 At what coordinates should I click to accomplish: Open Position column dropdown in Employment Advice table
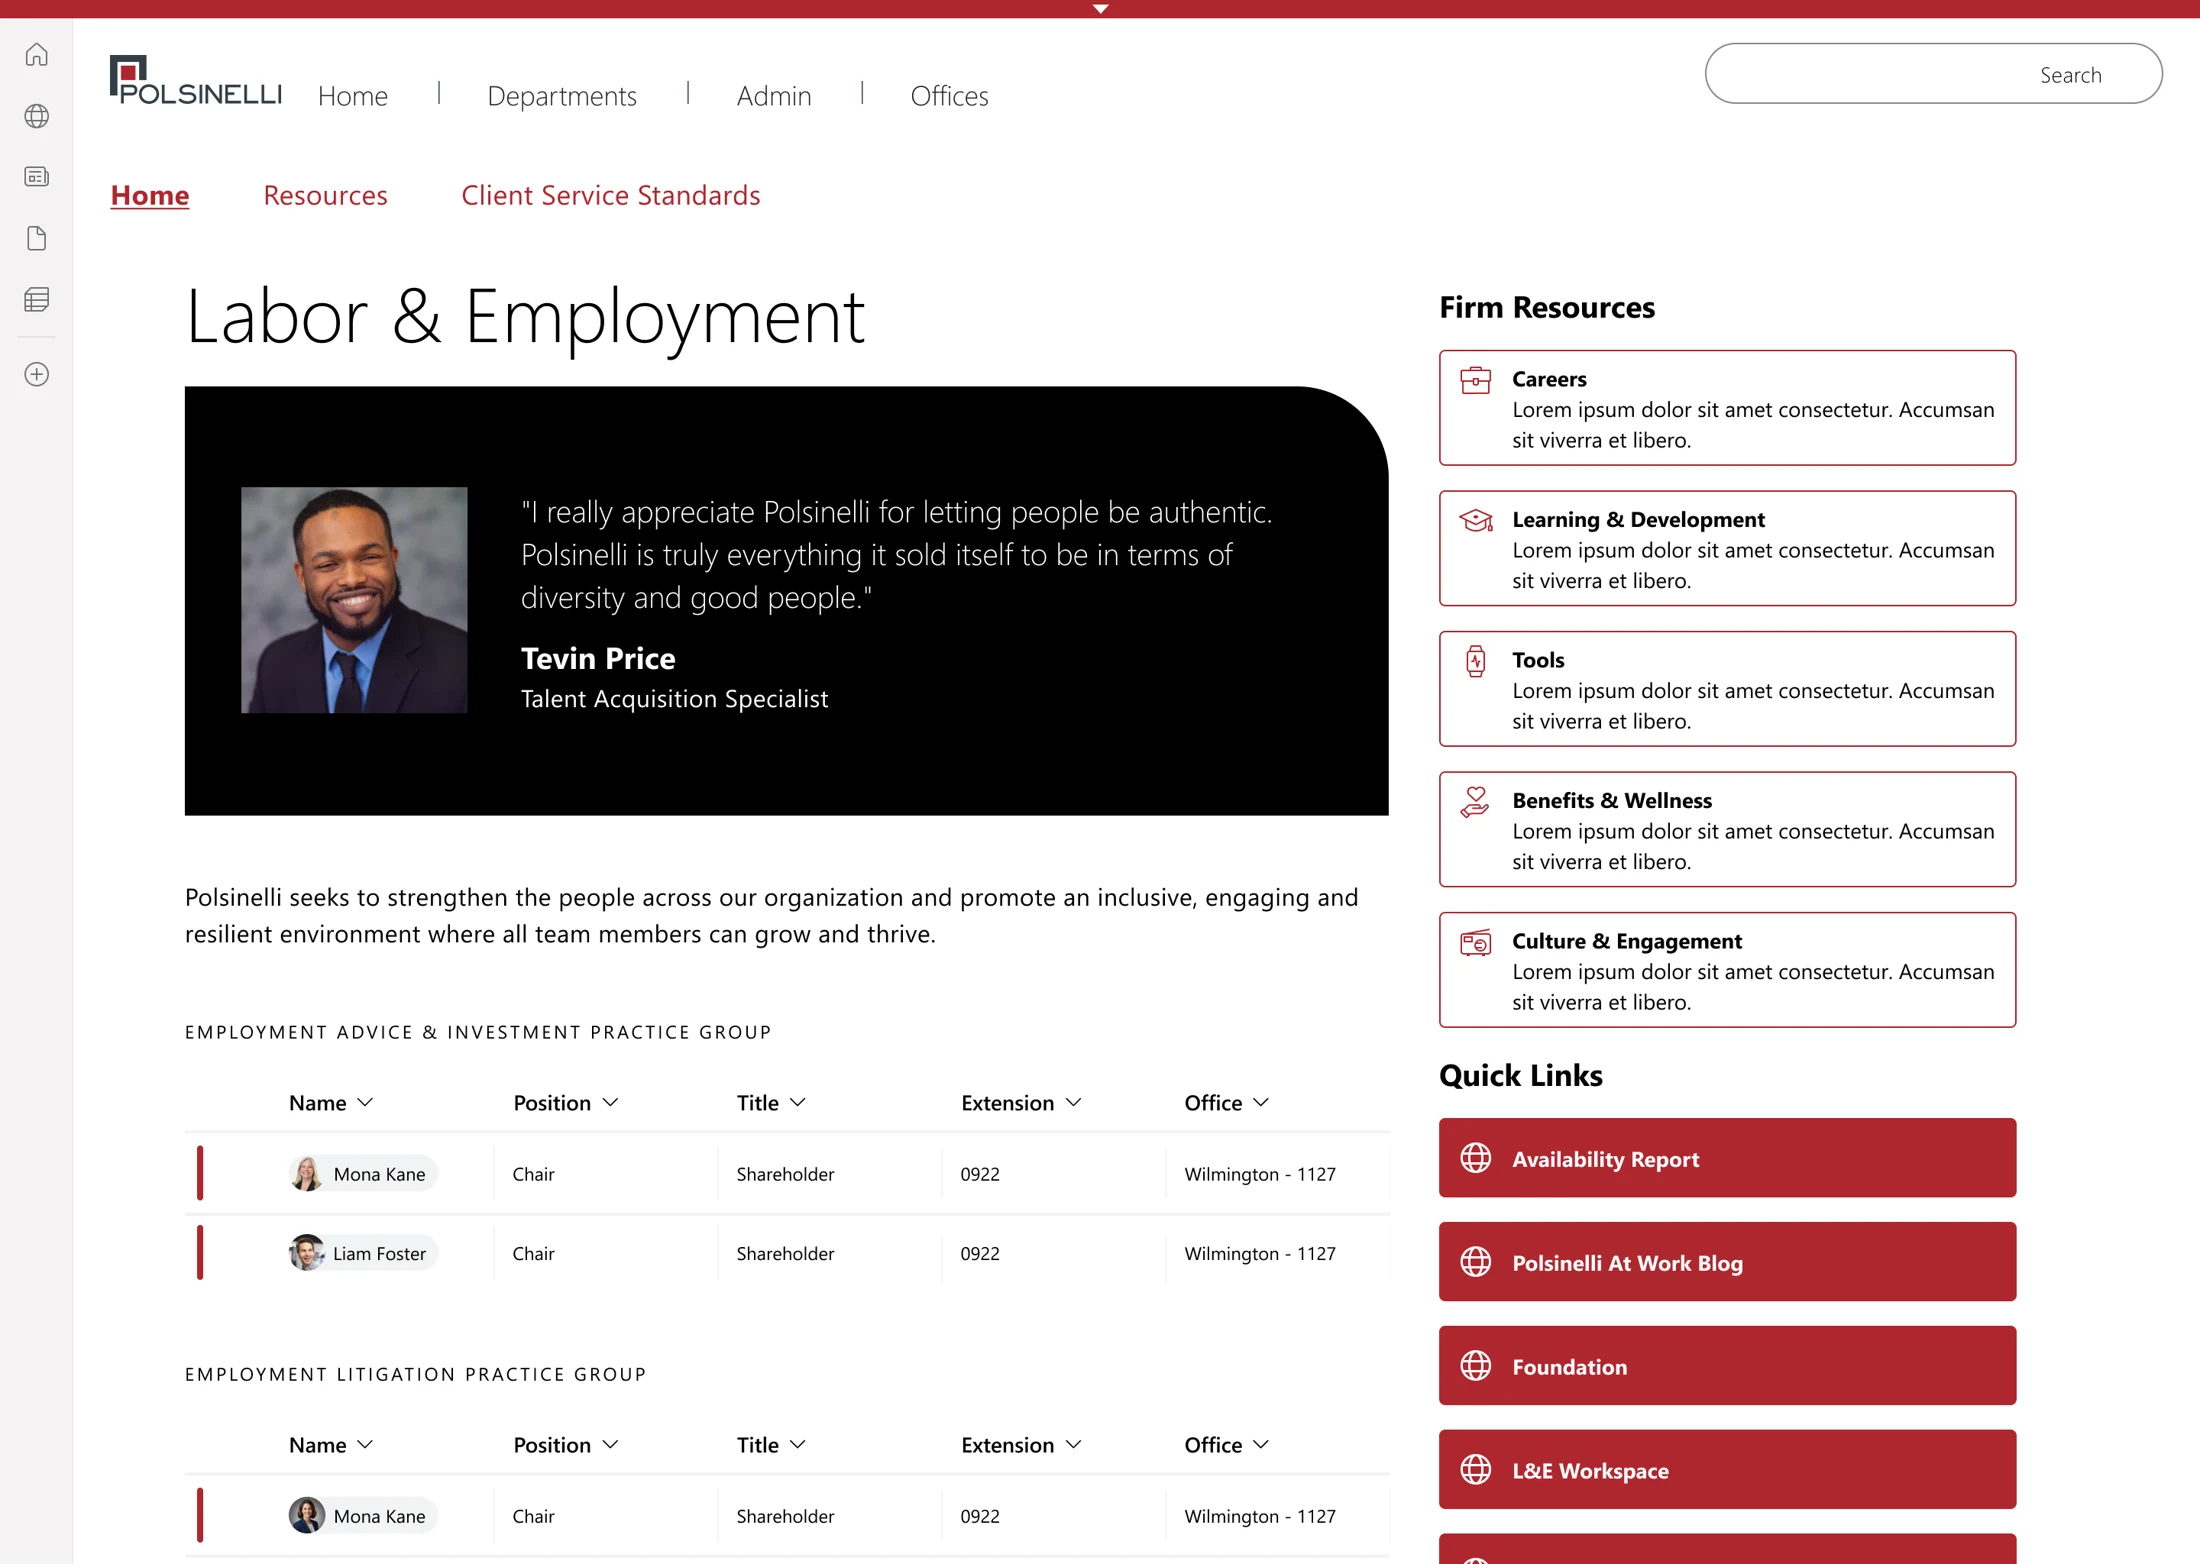[x=610, y=1102]
